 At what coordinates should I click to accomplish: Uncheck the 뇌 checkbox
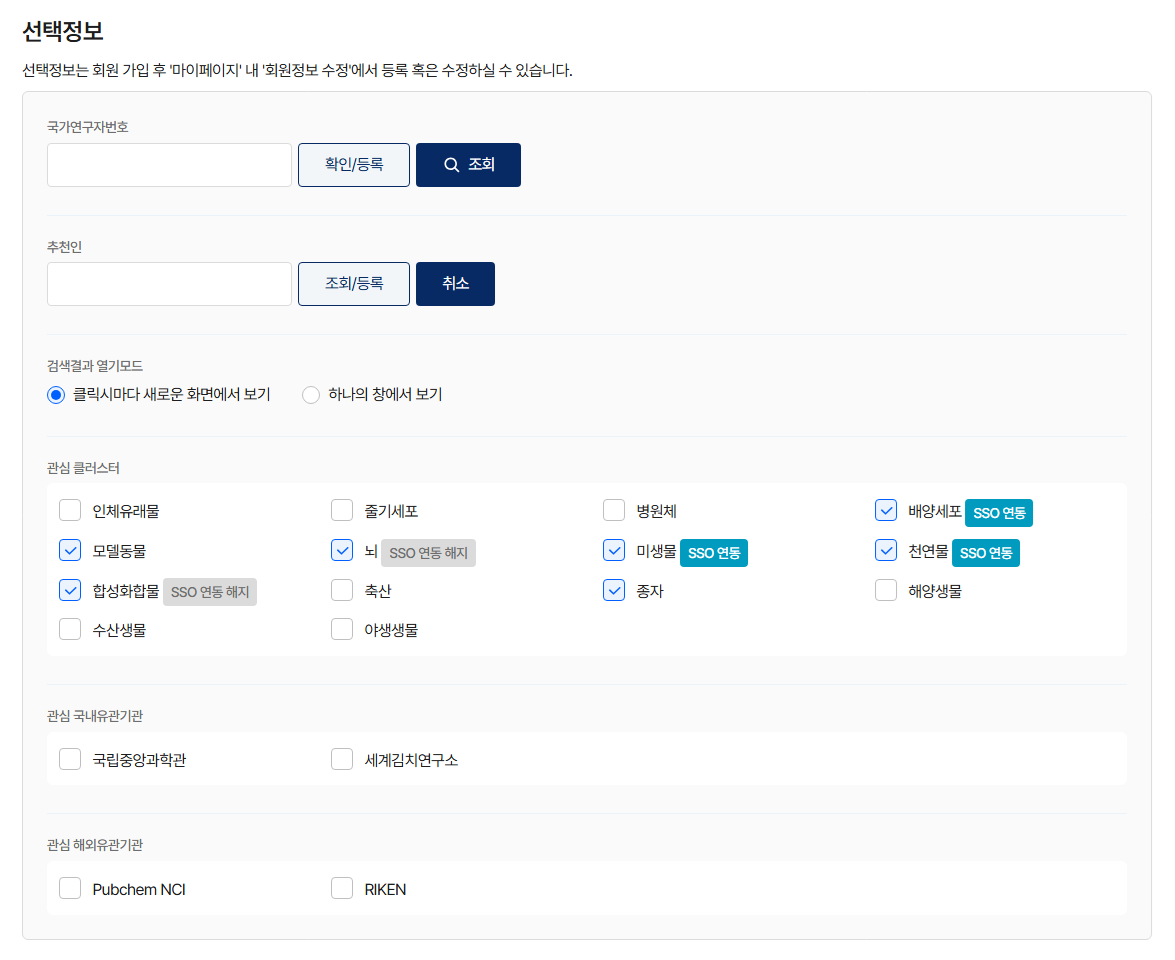[x=342, y=550]
